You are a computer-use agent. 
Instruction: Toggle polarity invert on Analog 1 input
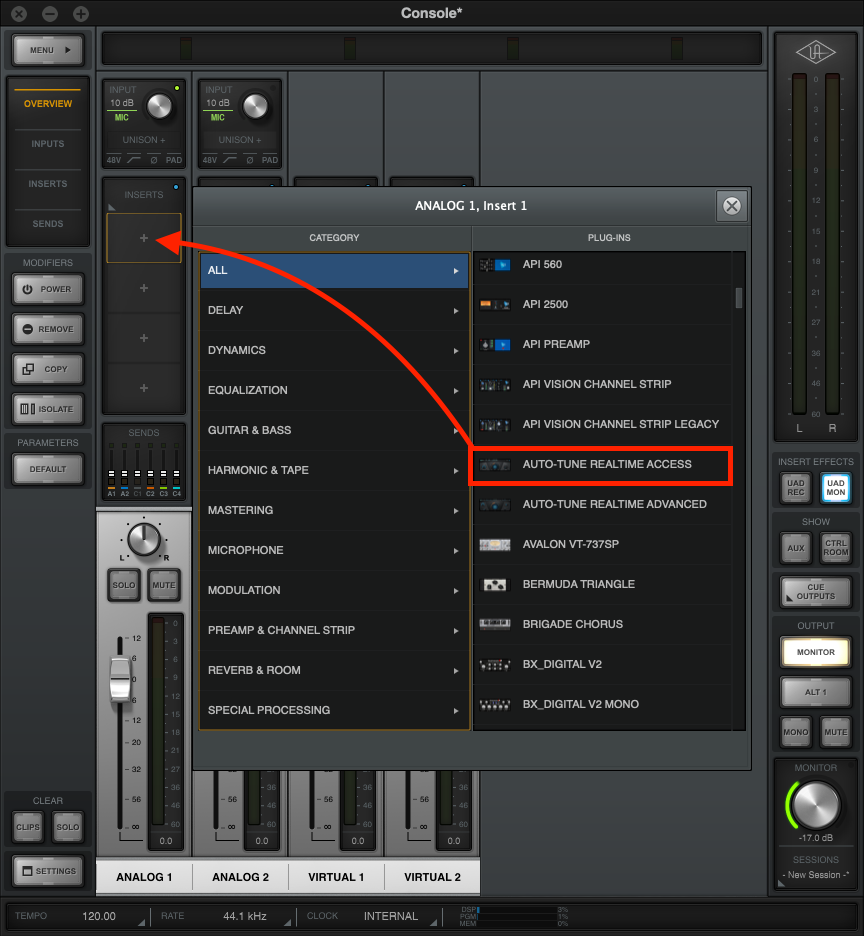pyautogui.click(x=154, y=160)
